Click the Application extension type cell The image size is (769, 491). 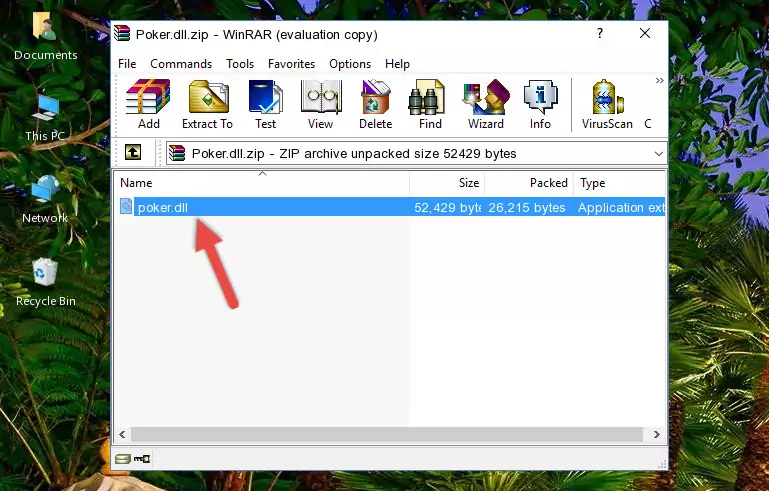coord(621,207)
